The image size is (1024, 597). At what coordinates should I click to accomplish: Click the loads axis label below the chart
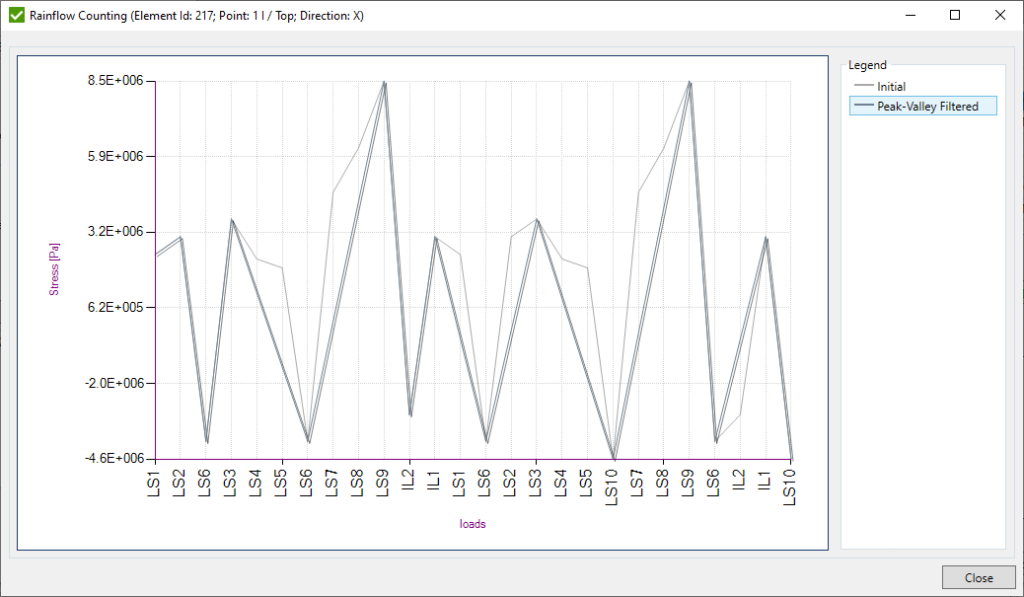474,523
